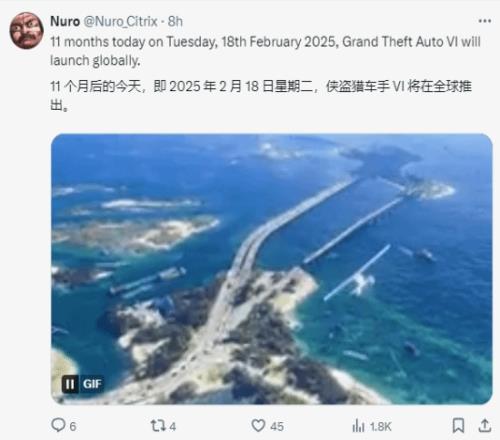Viewport: 500px width, 440px height.
Task: Click the retweet arrows icon
Action: [x=157, y=426]
